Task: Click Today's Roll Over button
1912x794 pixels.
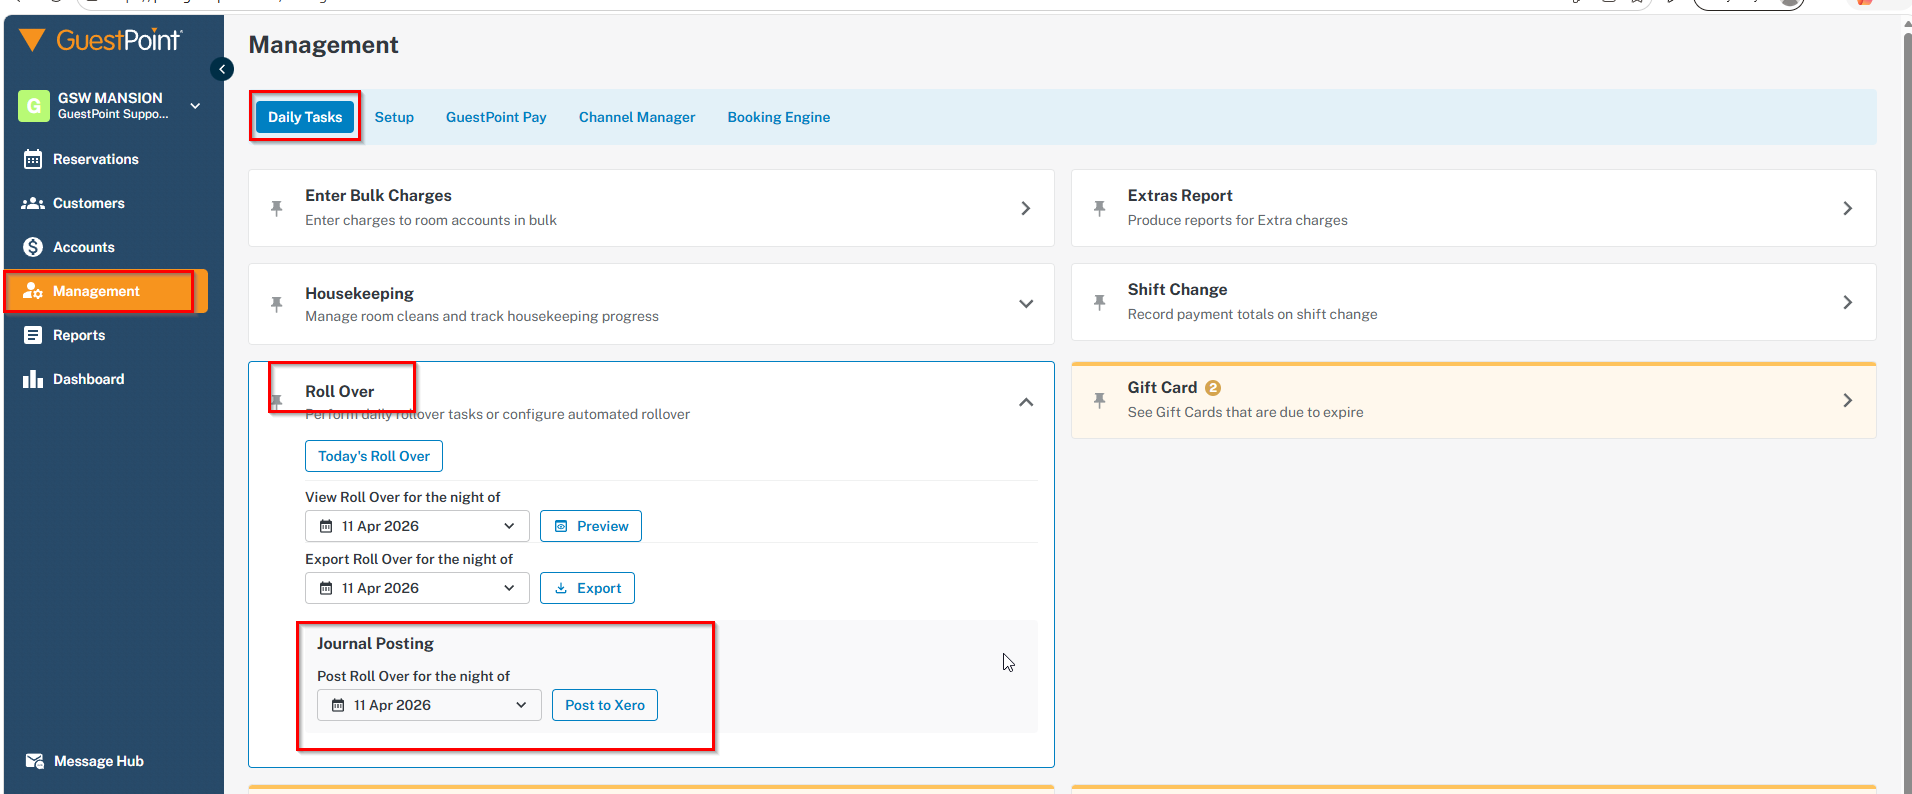Action: pyautogui.click(x=373, y=456)
